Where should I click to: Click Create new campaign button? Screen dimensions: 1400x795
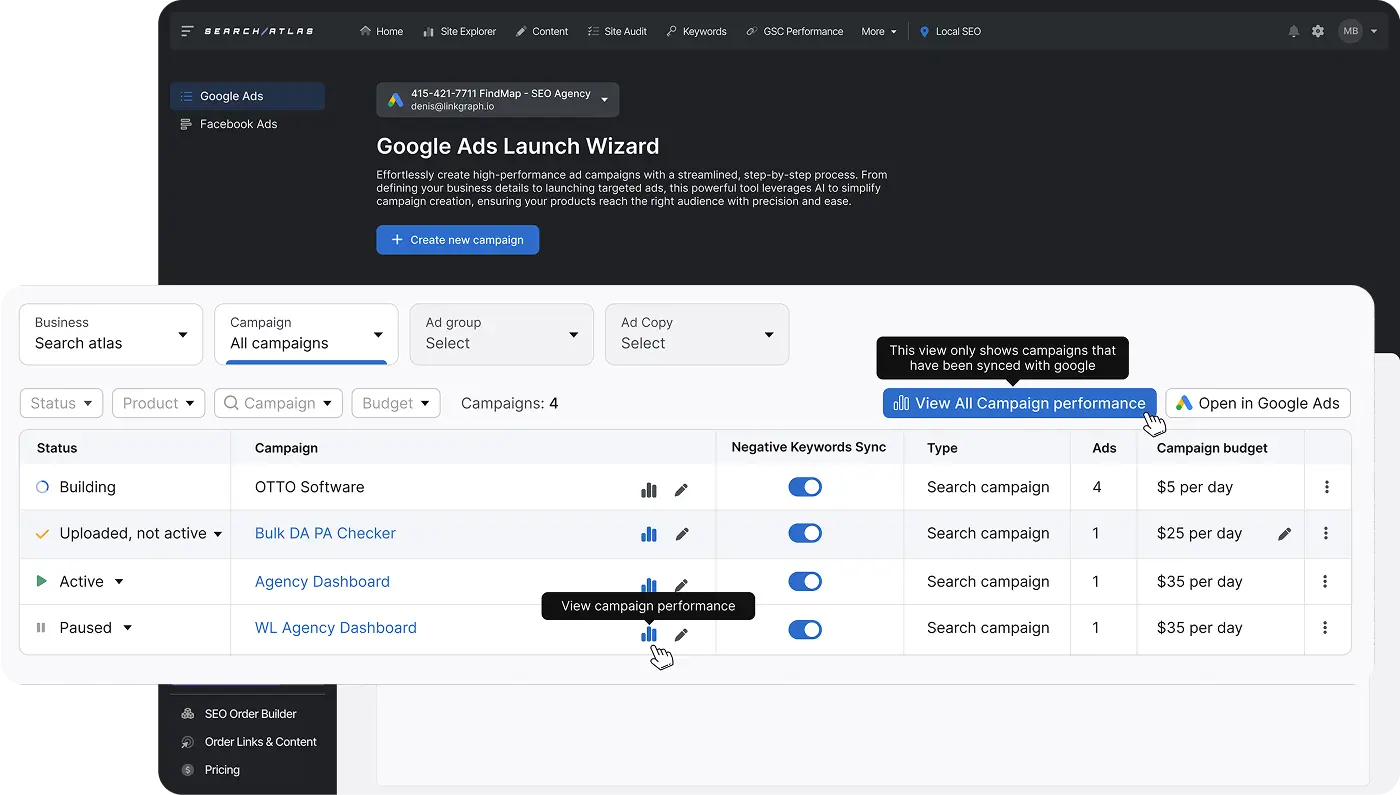[x=458, y=240]
